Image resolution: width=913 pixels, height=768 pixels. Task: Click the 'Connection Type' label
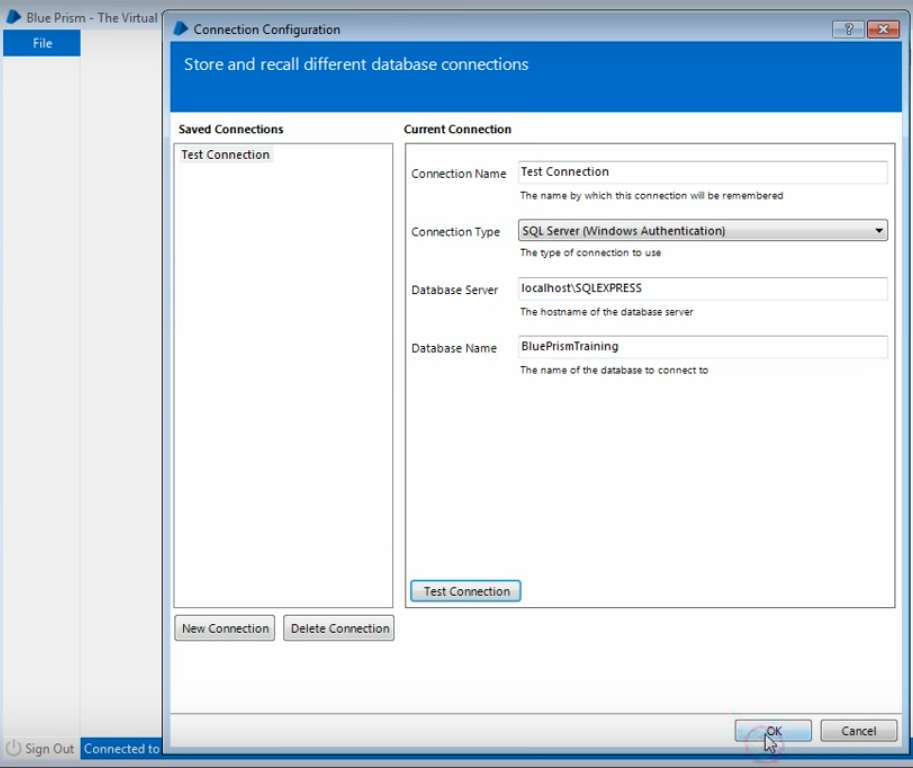[455, 232]
